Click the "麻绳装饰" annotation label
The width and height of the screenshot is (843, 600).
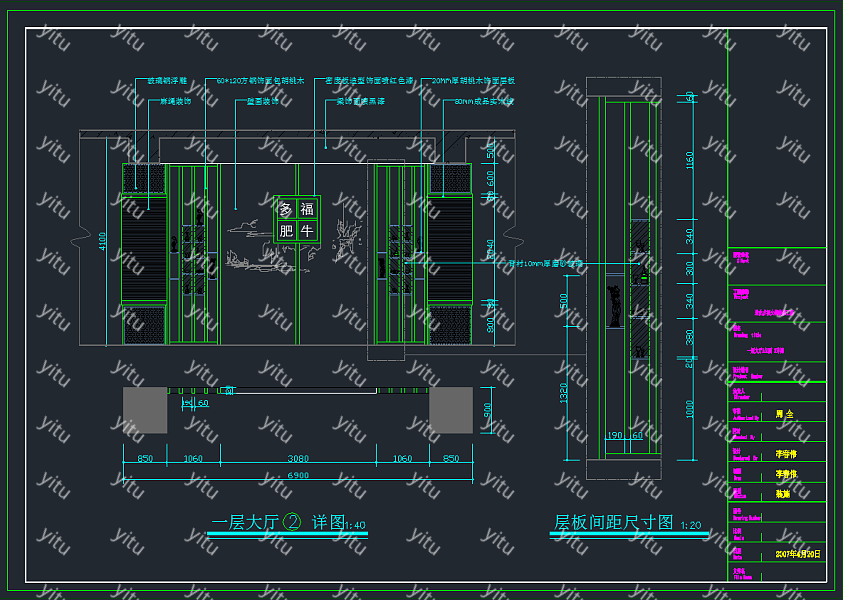point(176,102)
